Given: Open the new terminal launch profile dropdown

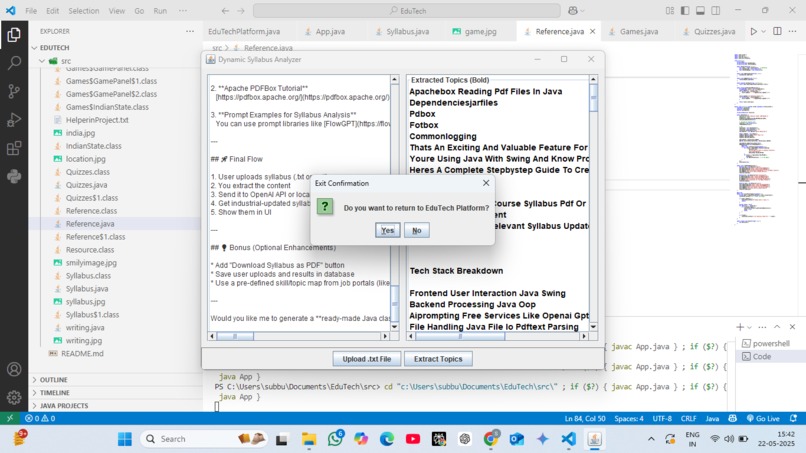Looking at the screenshot, I should (749, 327).
